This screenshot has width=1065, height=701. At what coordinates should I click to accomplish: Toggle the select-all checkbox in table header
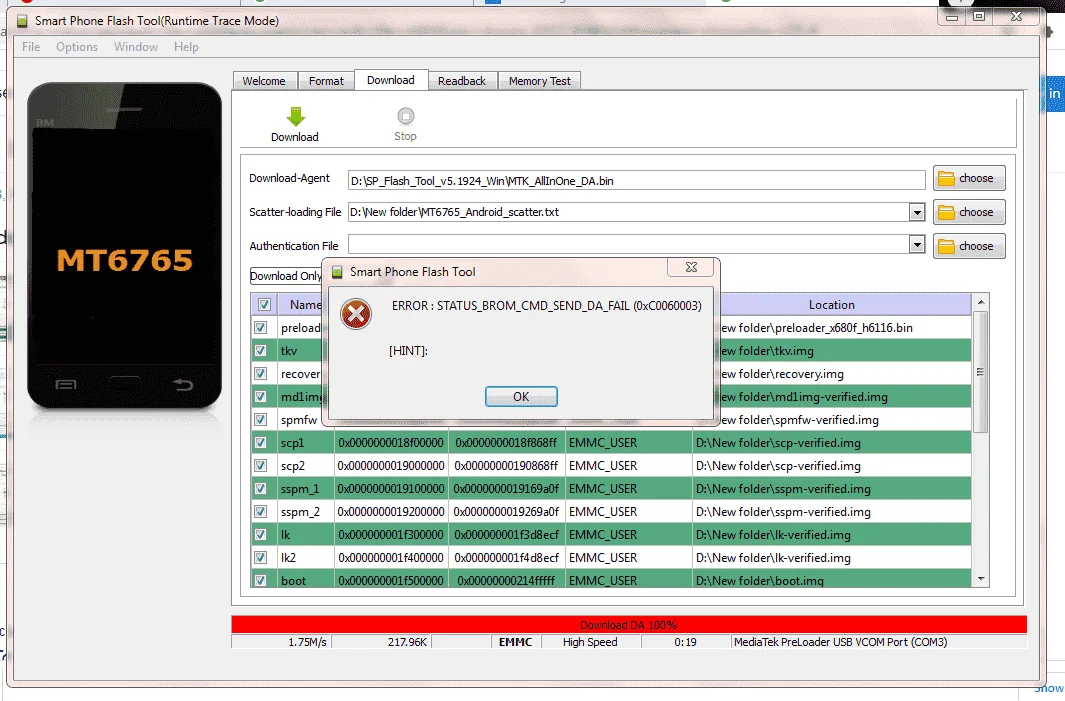pyautogui.click(x=264, y=304)
